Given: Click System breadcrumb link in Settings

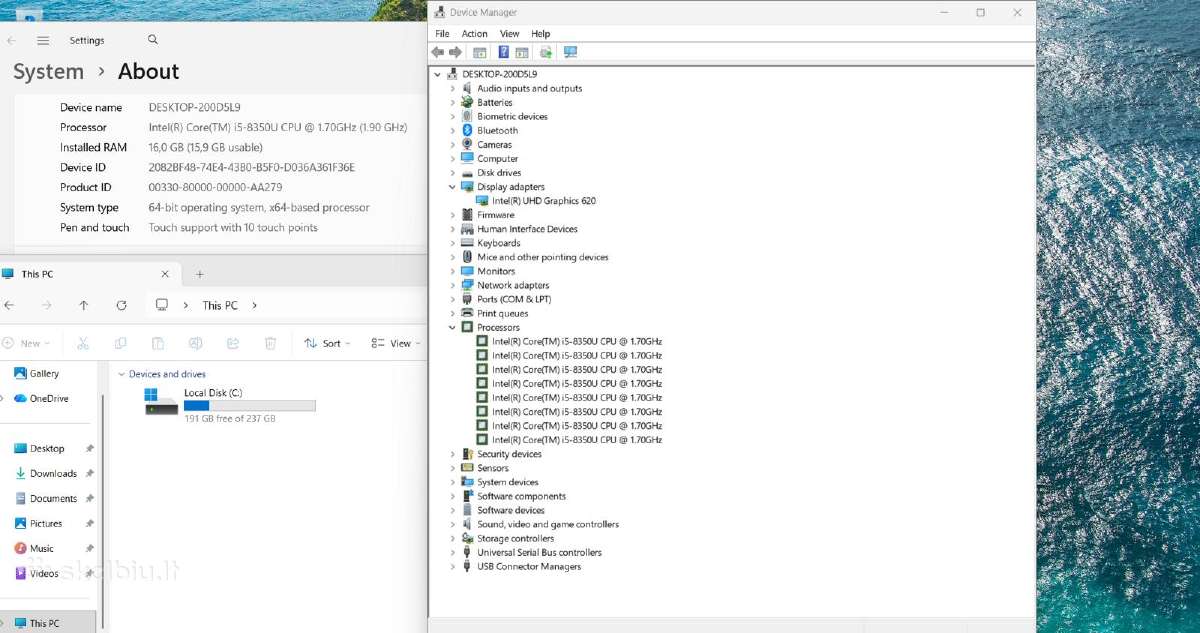Looking at the screenshot, I should tap(48, 72).
